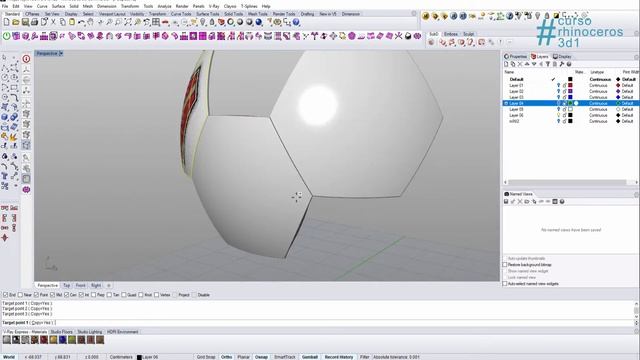Select the blue V-Ray Express material thumbnail
640x360 pixels.
click(x=62, y=340)
